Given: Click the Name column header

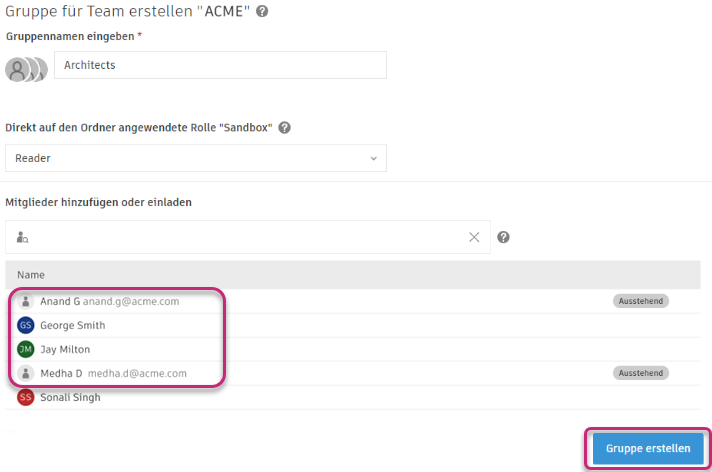Looking at the screenshot, I should click(x=31, y=274).
